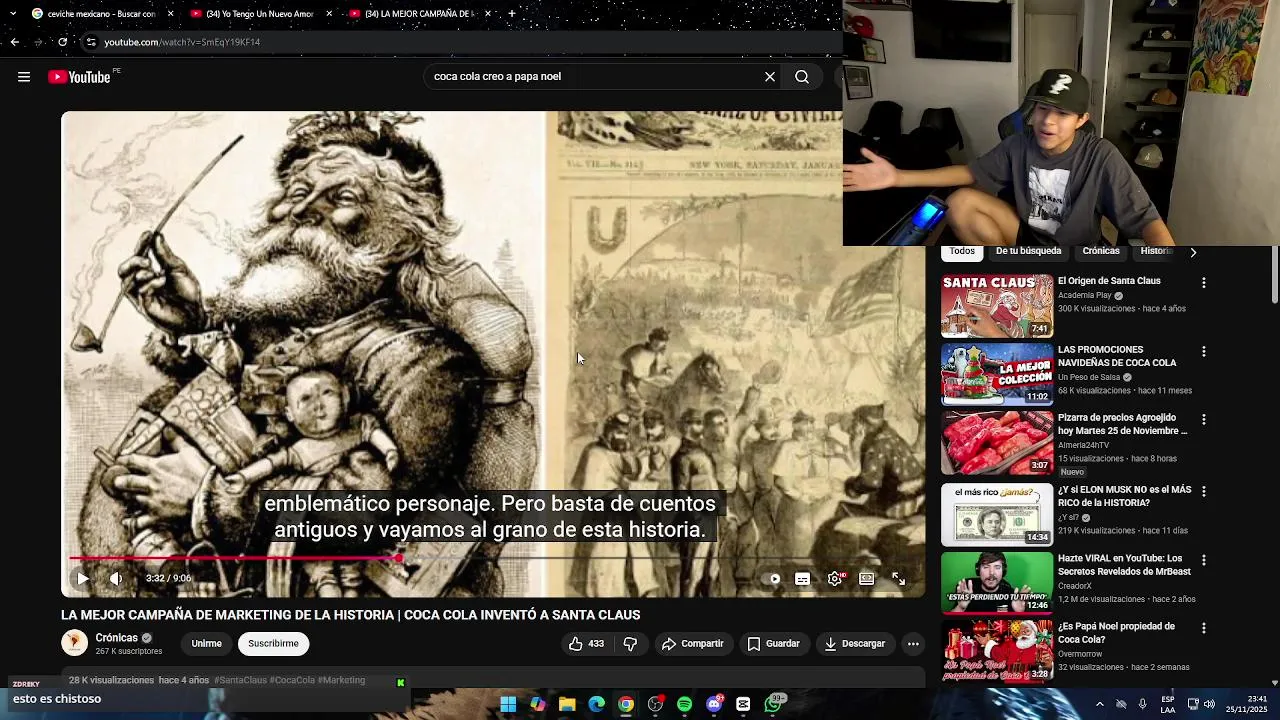Switch to Yo Tengo Un Nuevo Amor tab
This screenshot has width=1280, height=720.
(260, 14)
